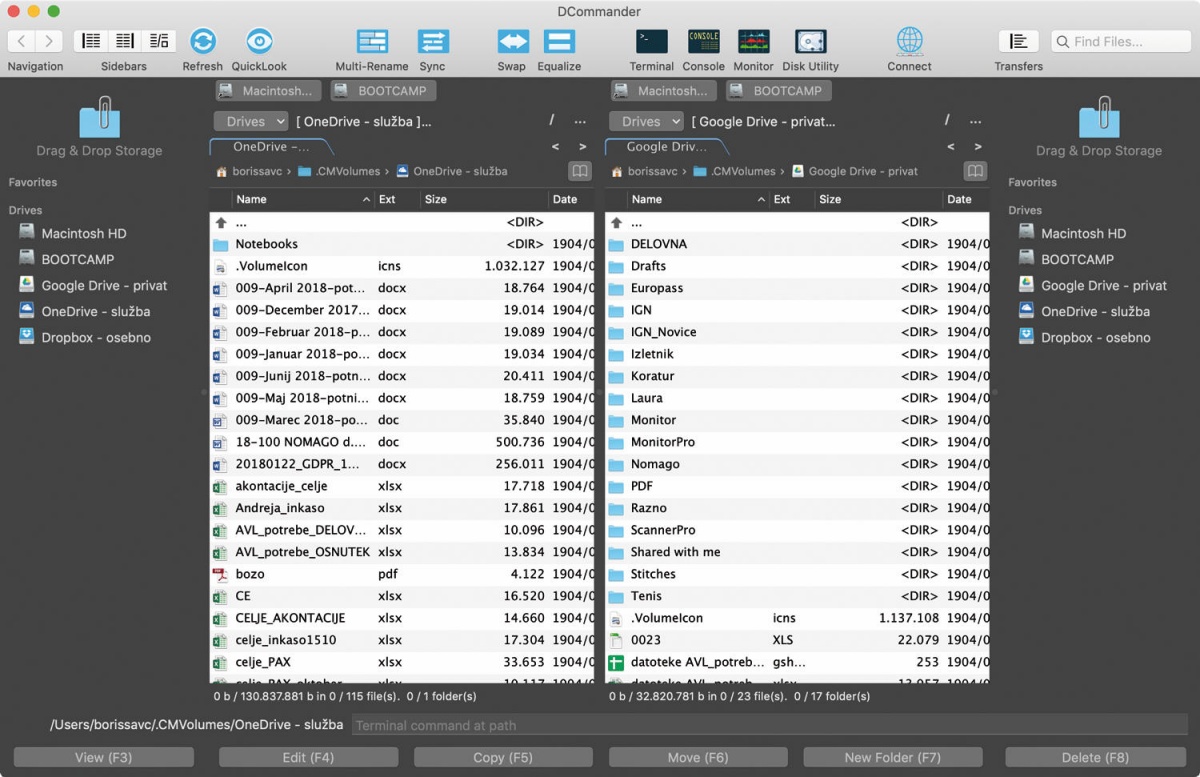The height and width of the screenshot is (777, 1200).
Task: Click the Terminal command at path field
Action: point(768,725)
